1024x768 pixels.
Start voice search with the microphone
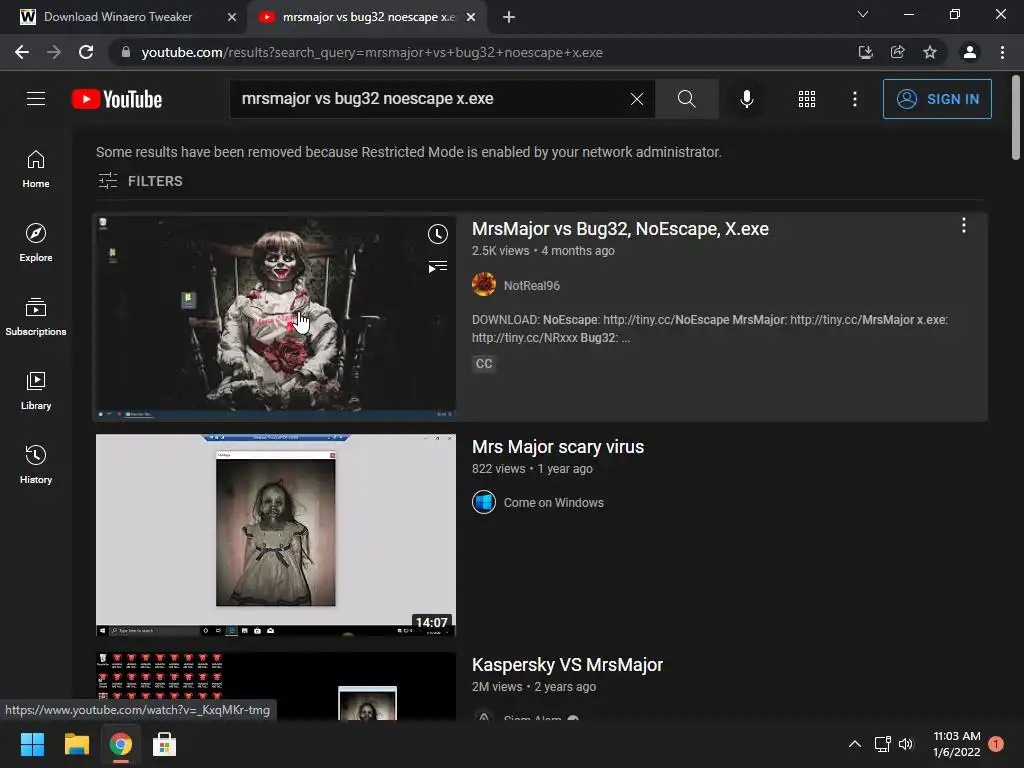[746, 99]
